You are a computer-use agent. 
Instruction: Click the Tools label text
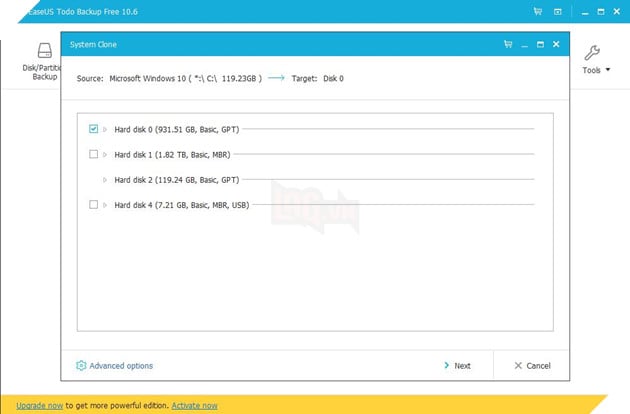point(591,70)
